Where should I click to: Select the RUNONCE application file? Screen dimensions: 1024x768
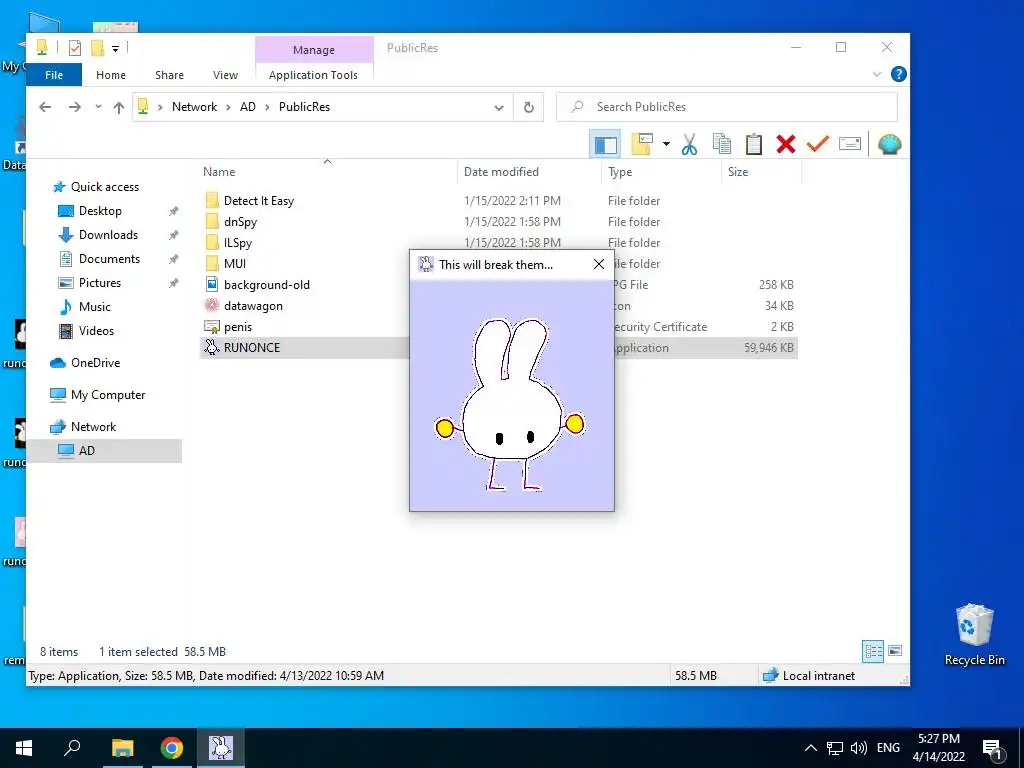pos(251,347)
